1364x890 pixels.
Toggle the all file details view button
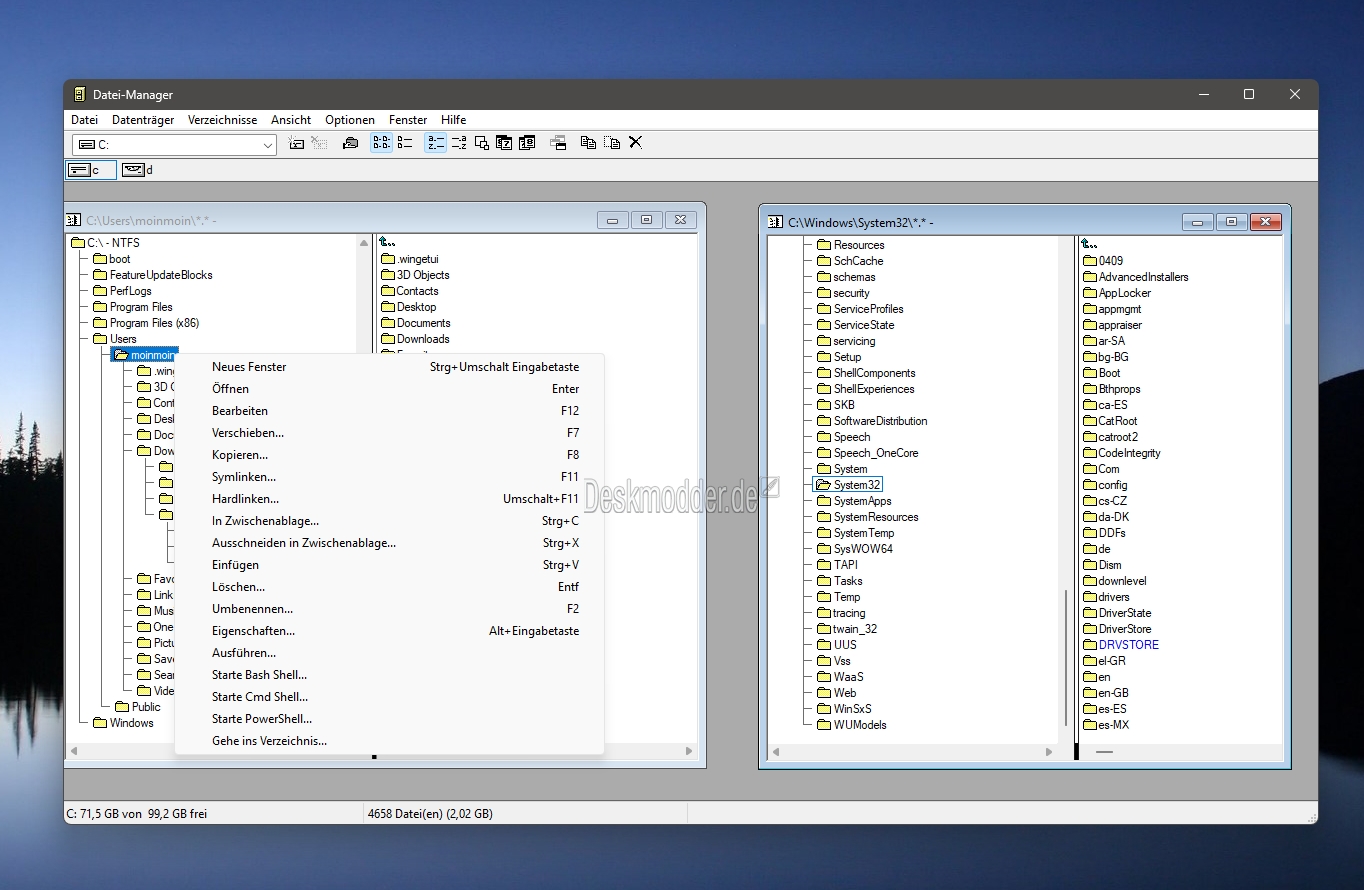tap(405, 143)
